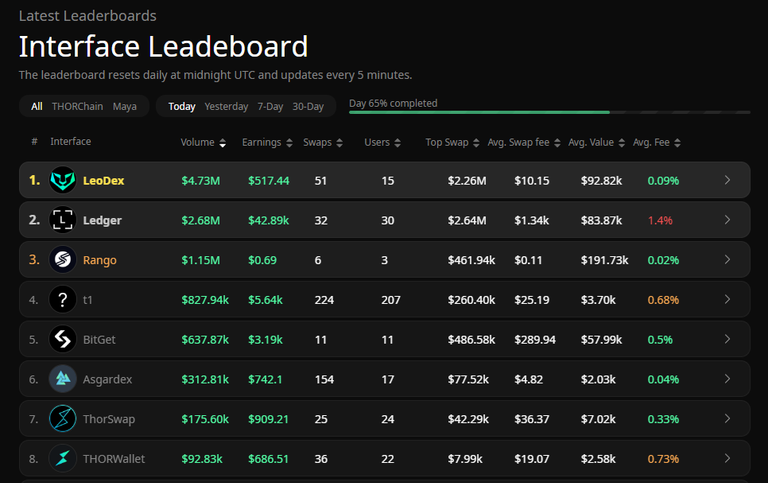Open the Asgardex interface name link
The image size is (768, 483).
pos(107,379)
